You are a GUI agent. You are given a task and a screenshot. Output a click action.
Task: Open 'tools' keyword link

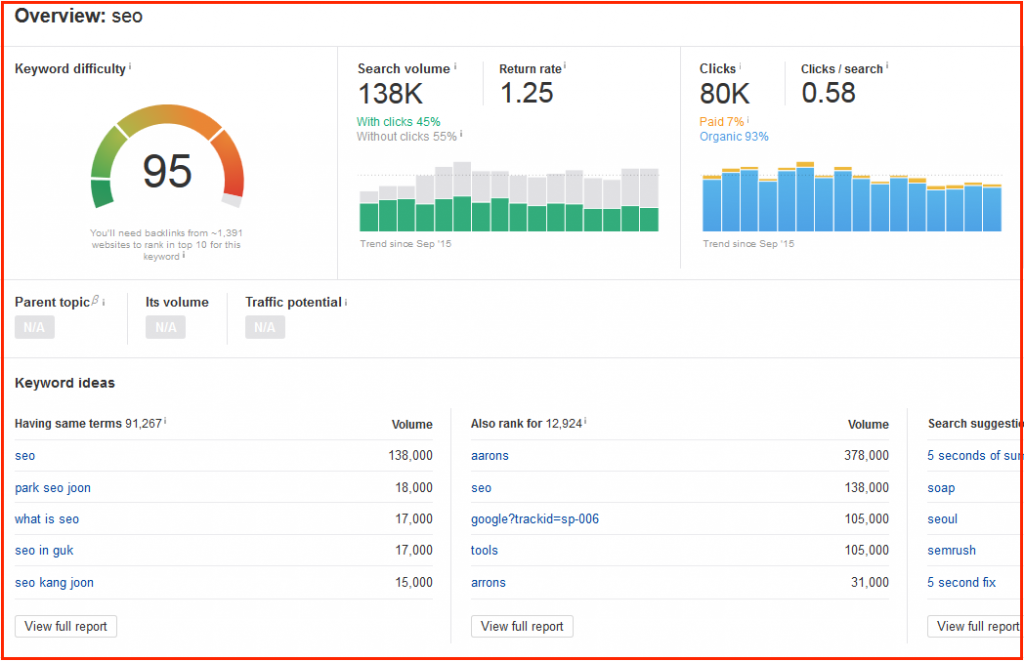(x=485, y=551)
